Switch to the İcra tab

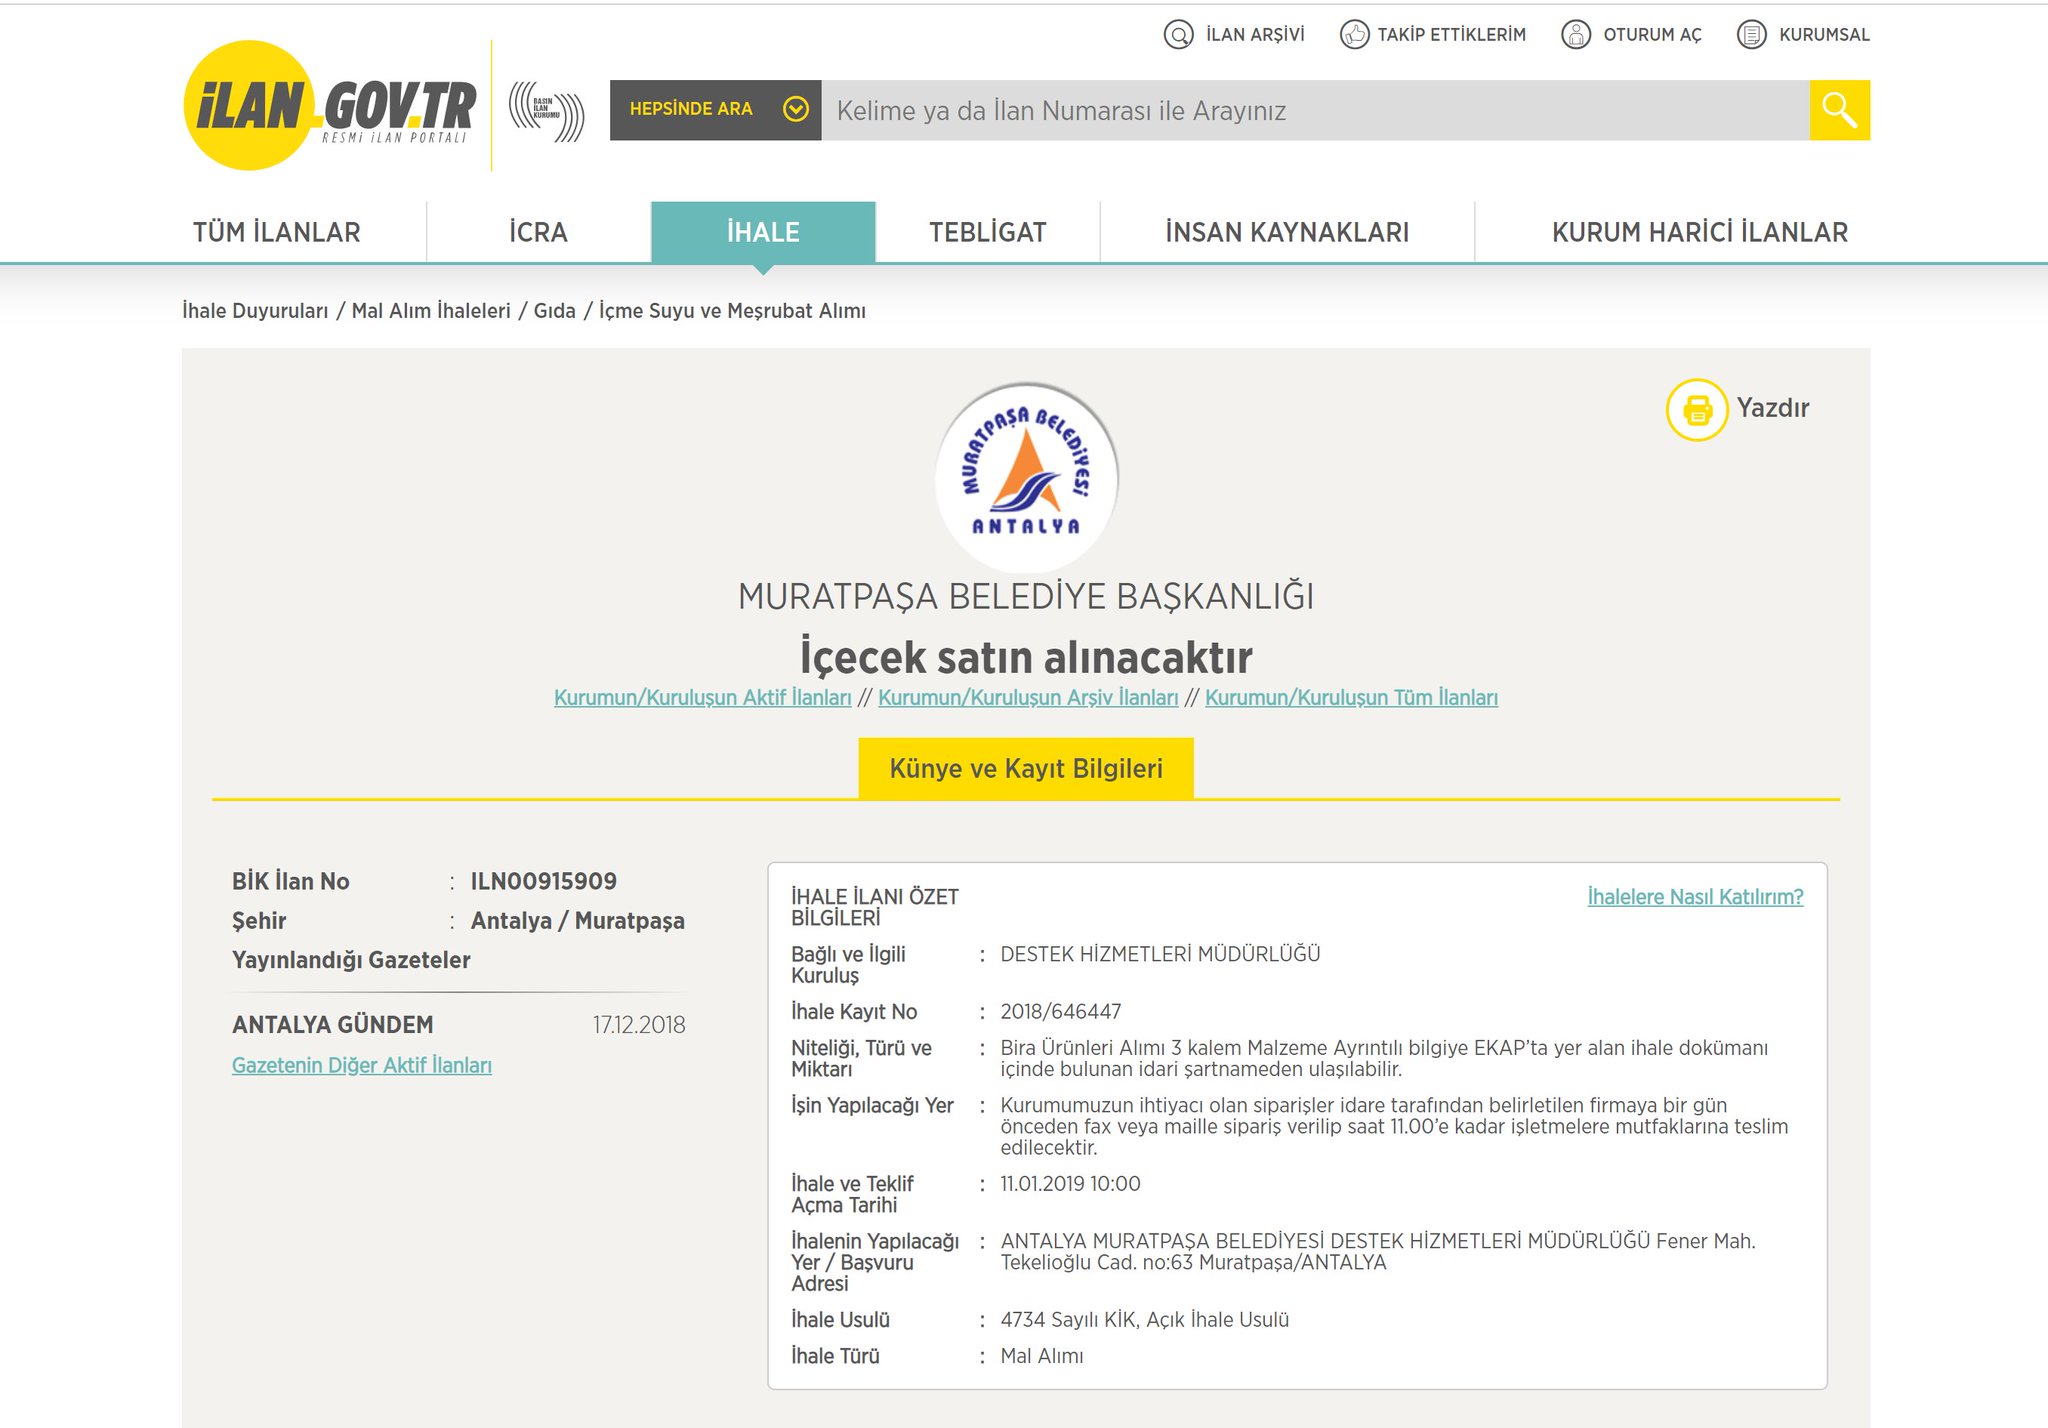[x=538, y=232]
